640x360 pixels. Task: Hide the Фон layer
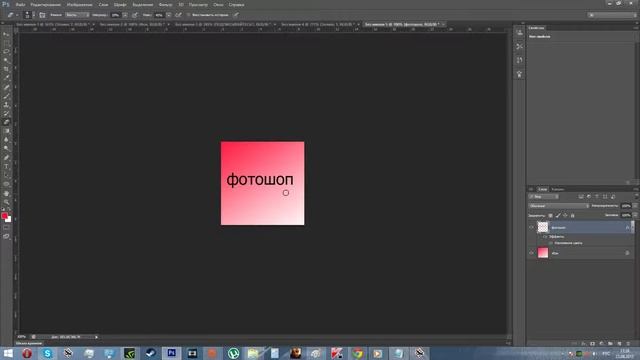[531, 253]
